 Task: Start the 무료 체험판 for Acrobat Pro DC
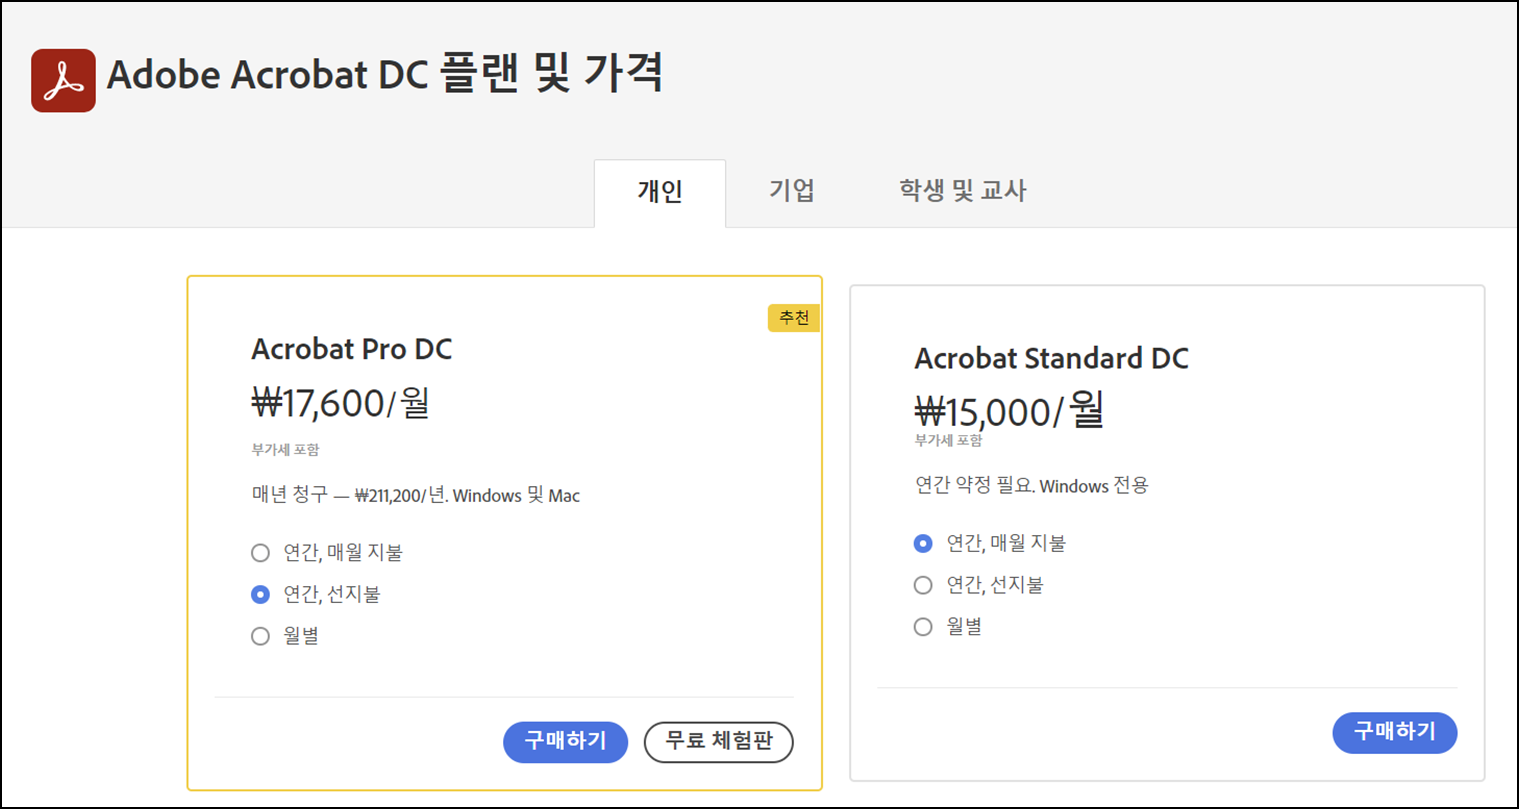[718, 742]
